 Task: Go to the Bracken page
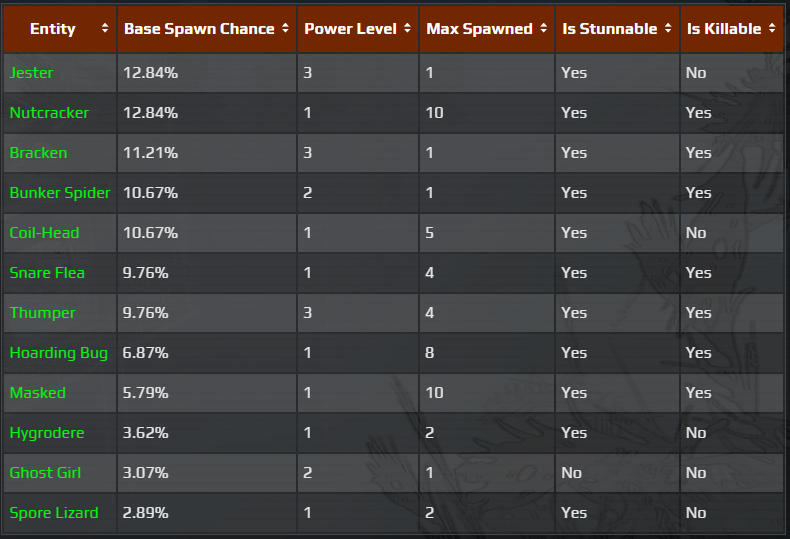[39, 153]
